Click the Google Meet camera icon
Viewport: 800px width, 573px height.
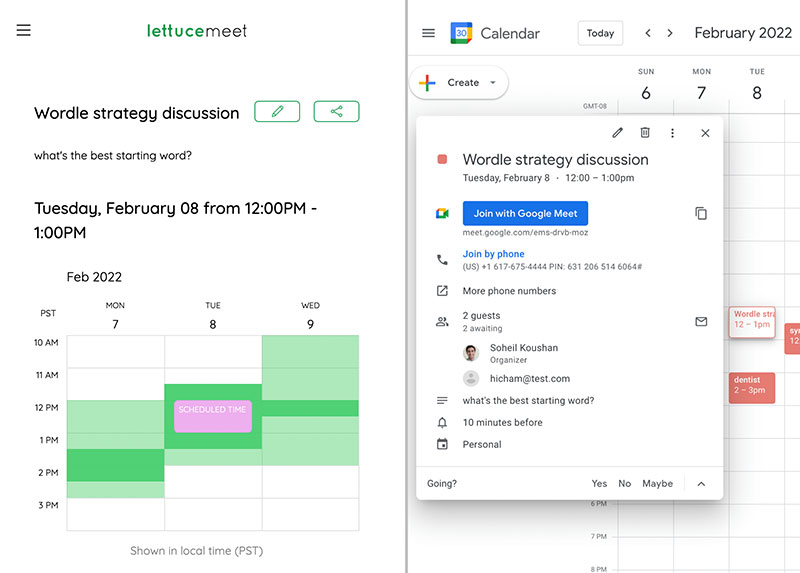pos(442,213)
